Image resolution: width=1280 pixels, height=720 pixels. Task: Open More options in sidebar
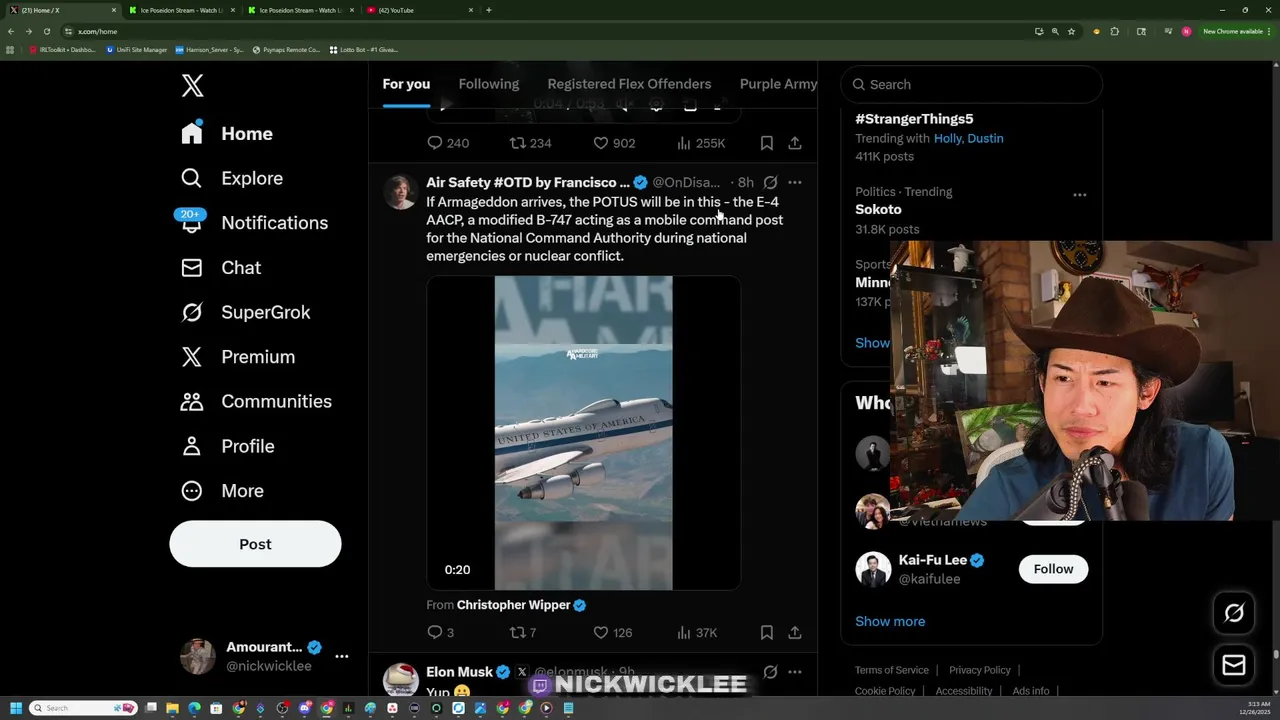pyautogui.click(x=221, y=490)
